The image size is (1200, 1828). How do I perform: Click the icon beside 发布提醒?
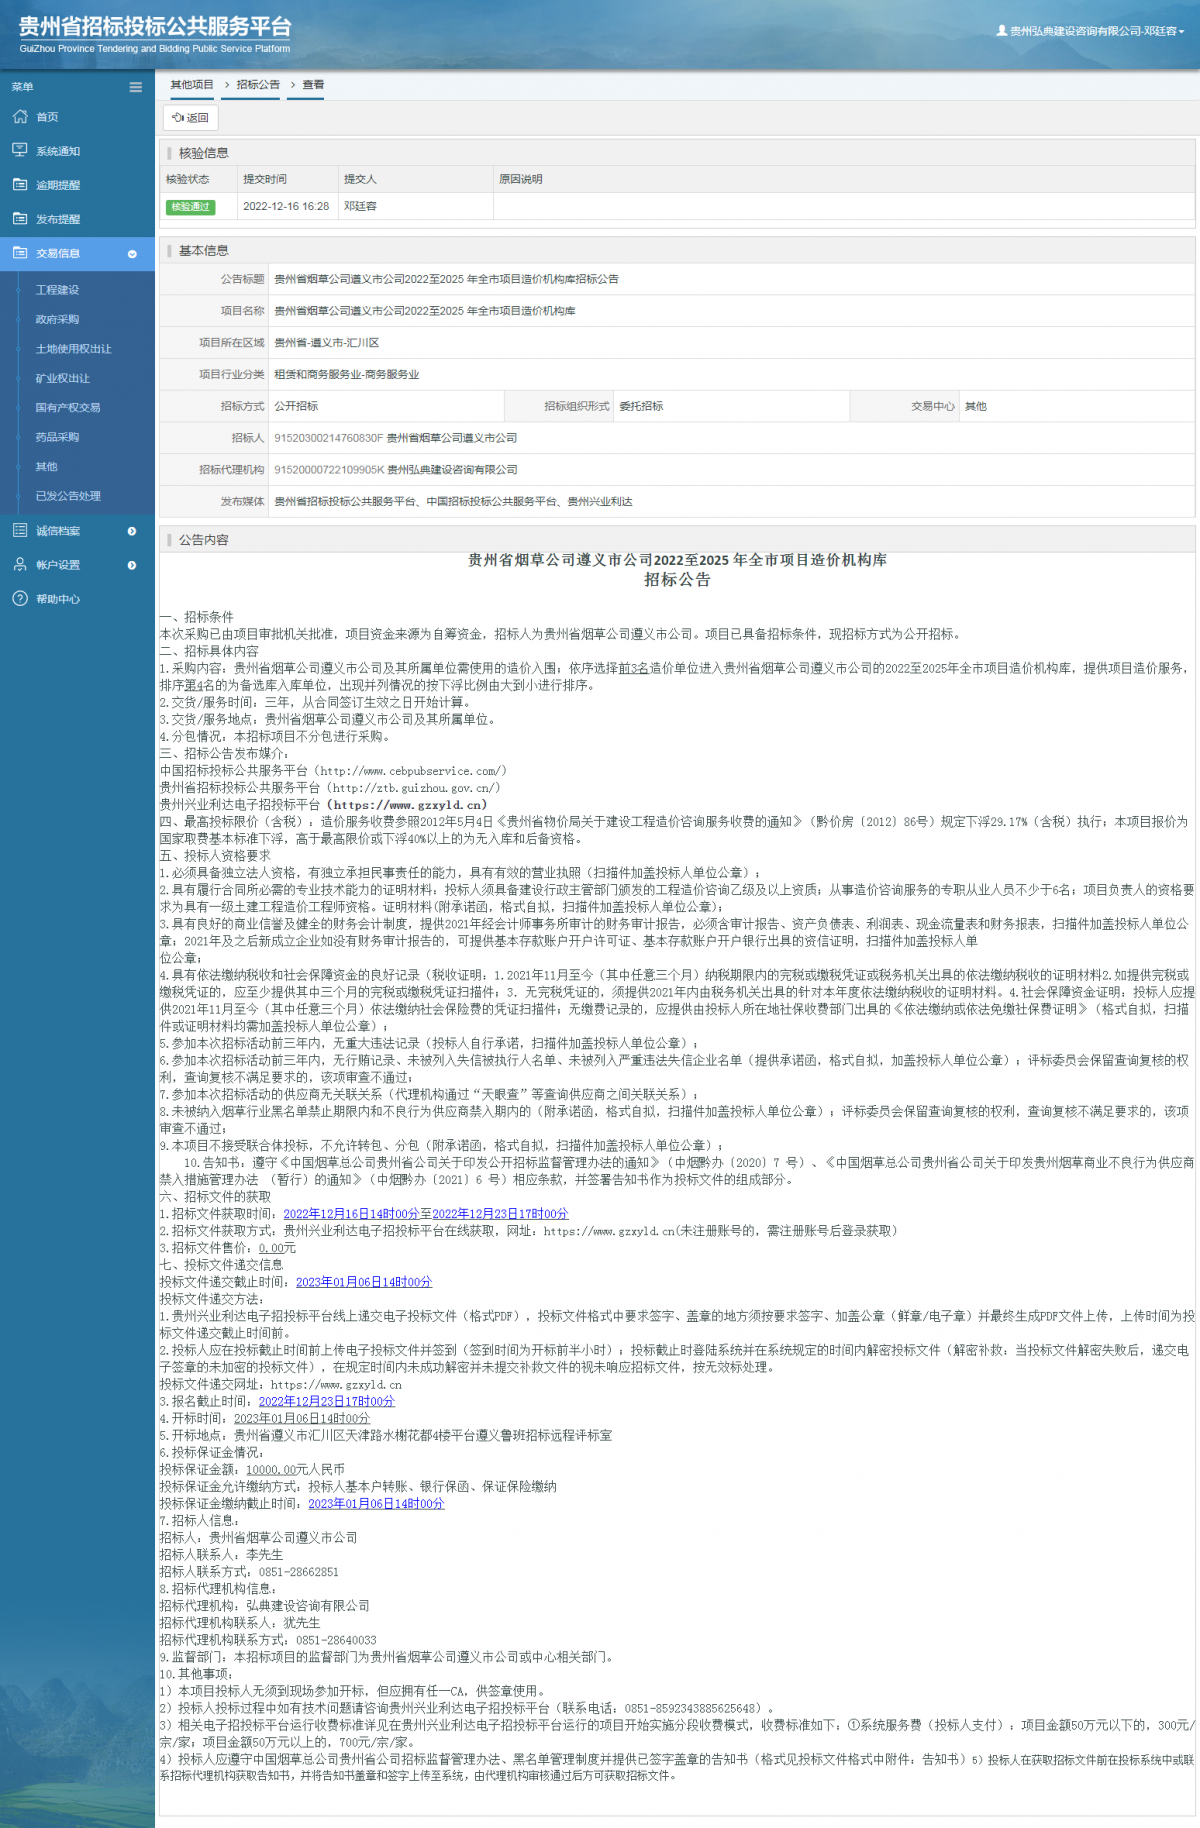(x=20, y=218)
